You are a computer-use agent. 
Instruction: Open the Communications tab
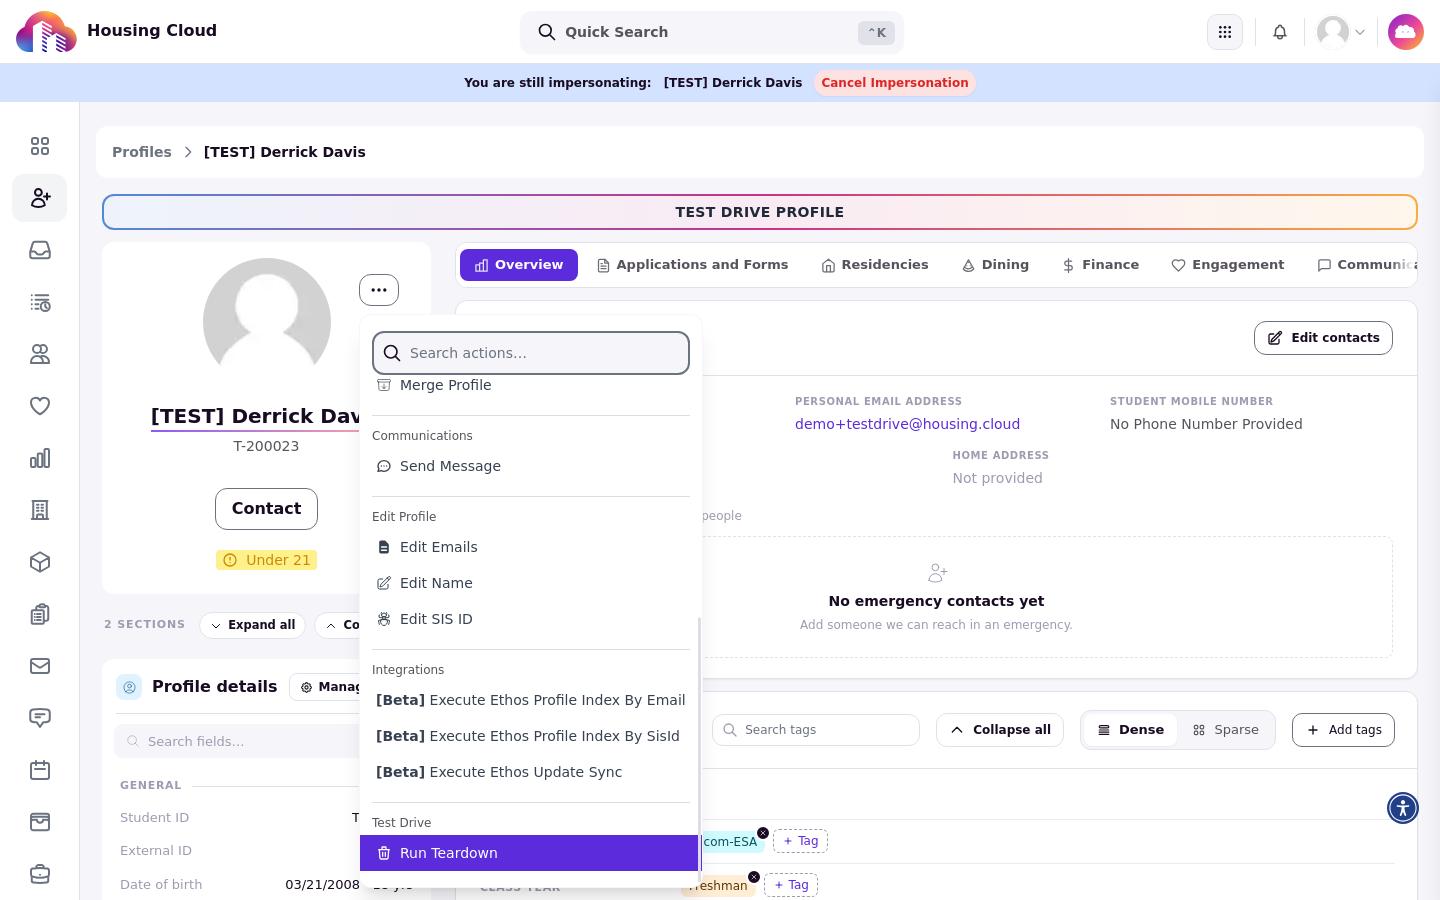(x=1366, y=265)
